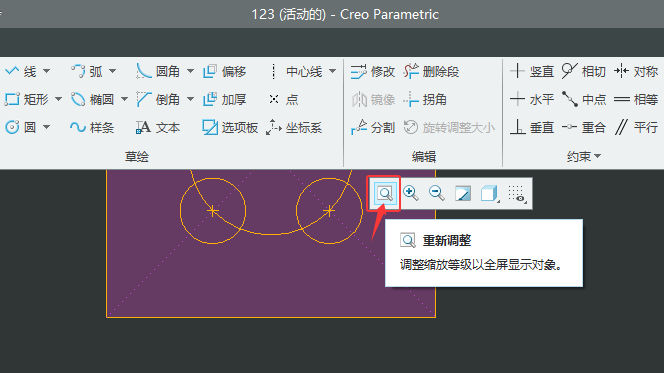Toggle the repaint view icon
664x373 pixels.
463,193
